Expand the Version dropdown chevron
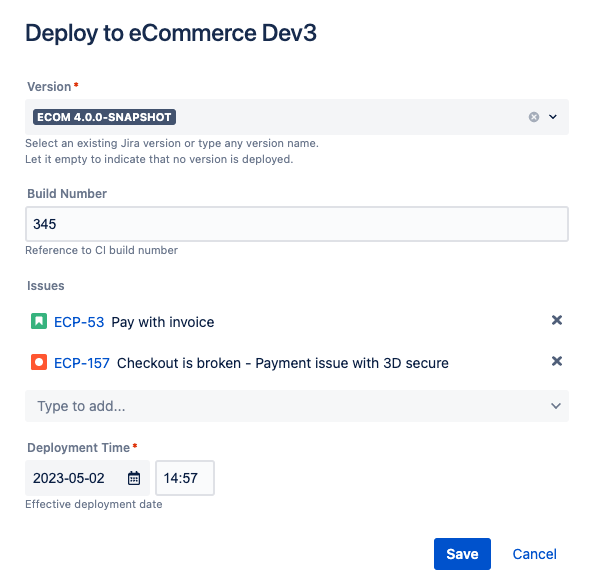The height and width of the screenshot is (581, 595). (553, 117)
